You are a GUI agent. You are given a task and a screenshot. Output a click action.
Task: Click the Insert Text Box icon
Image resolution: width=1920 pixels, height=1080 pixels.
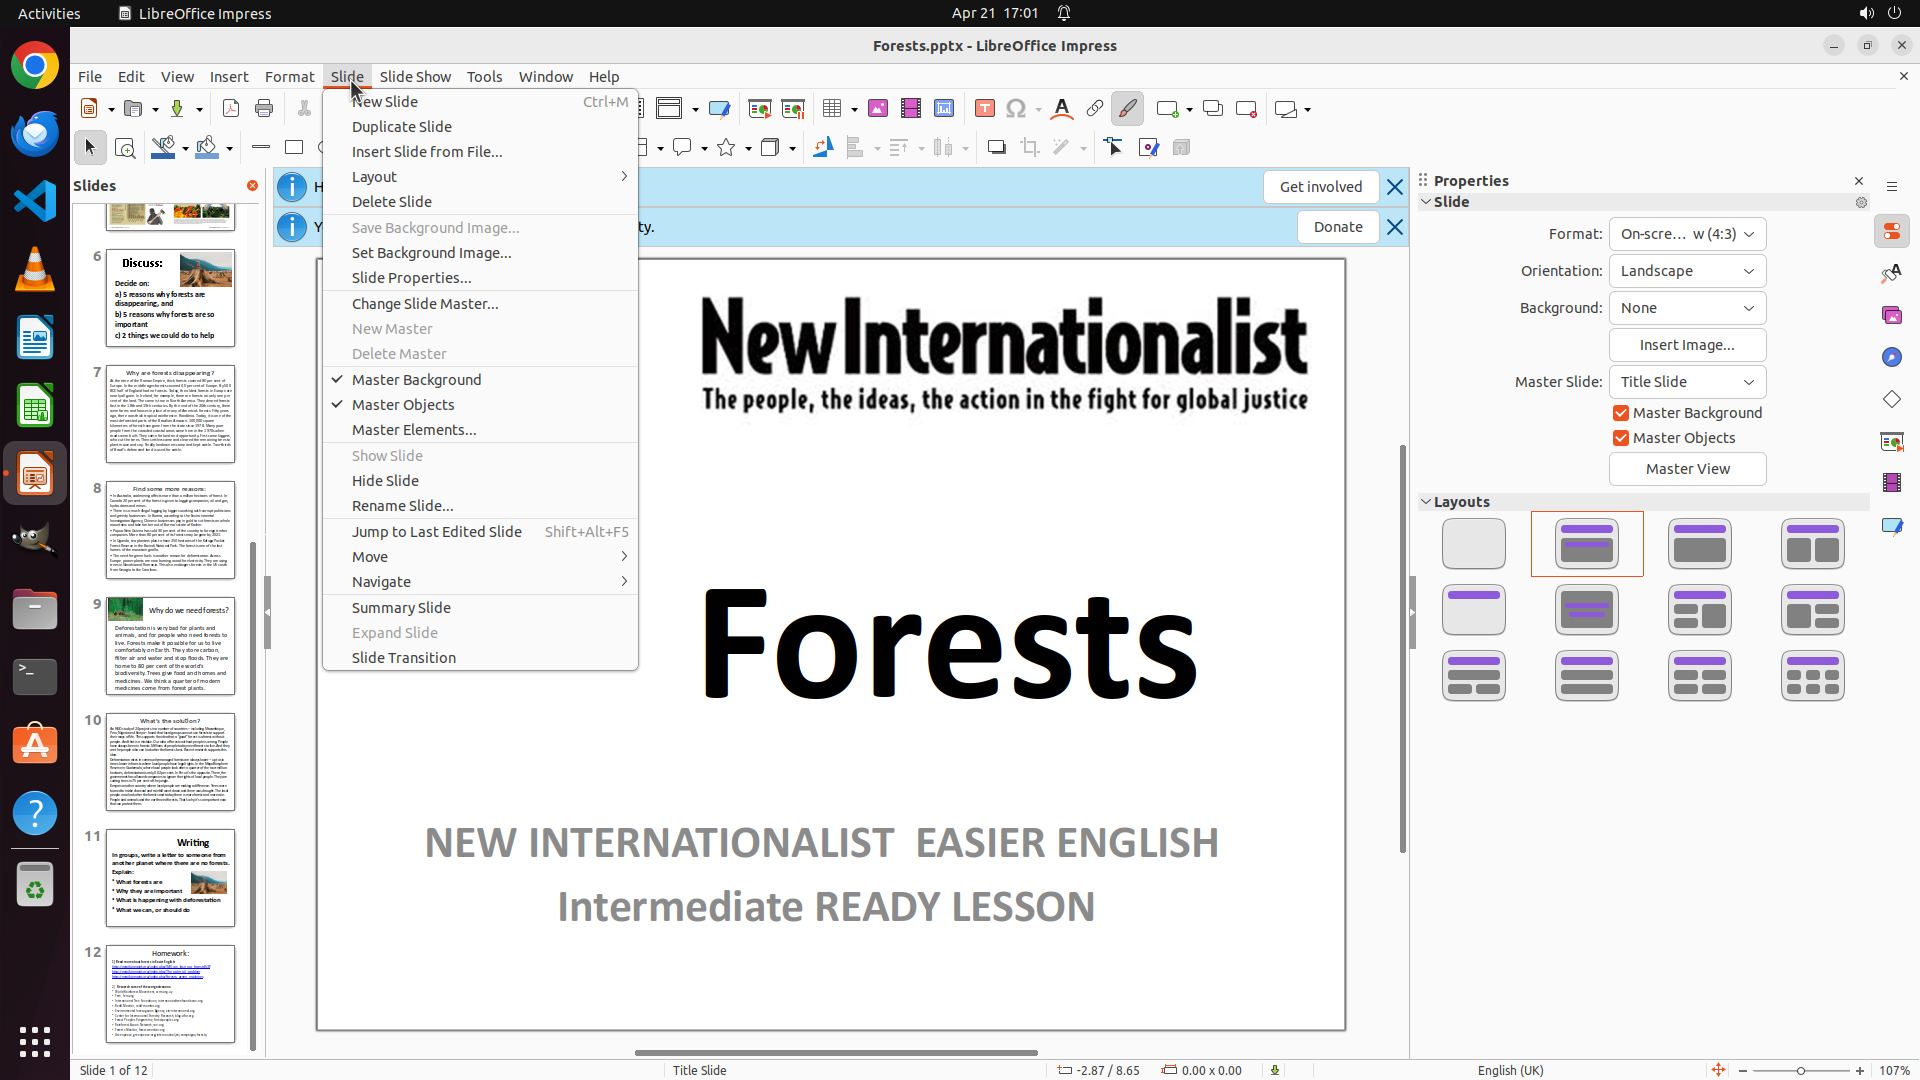(984, 109)
